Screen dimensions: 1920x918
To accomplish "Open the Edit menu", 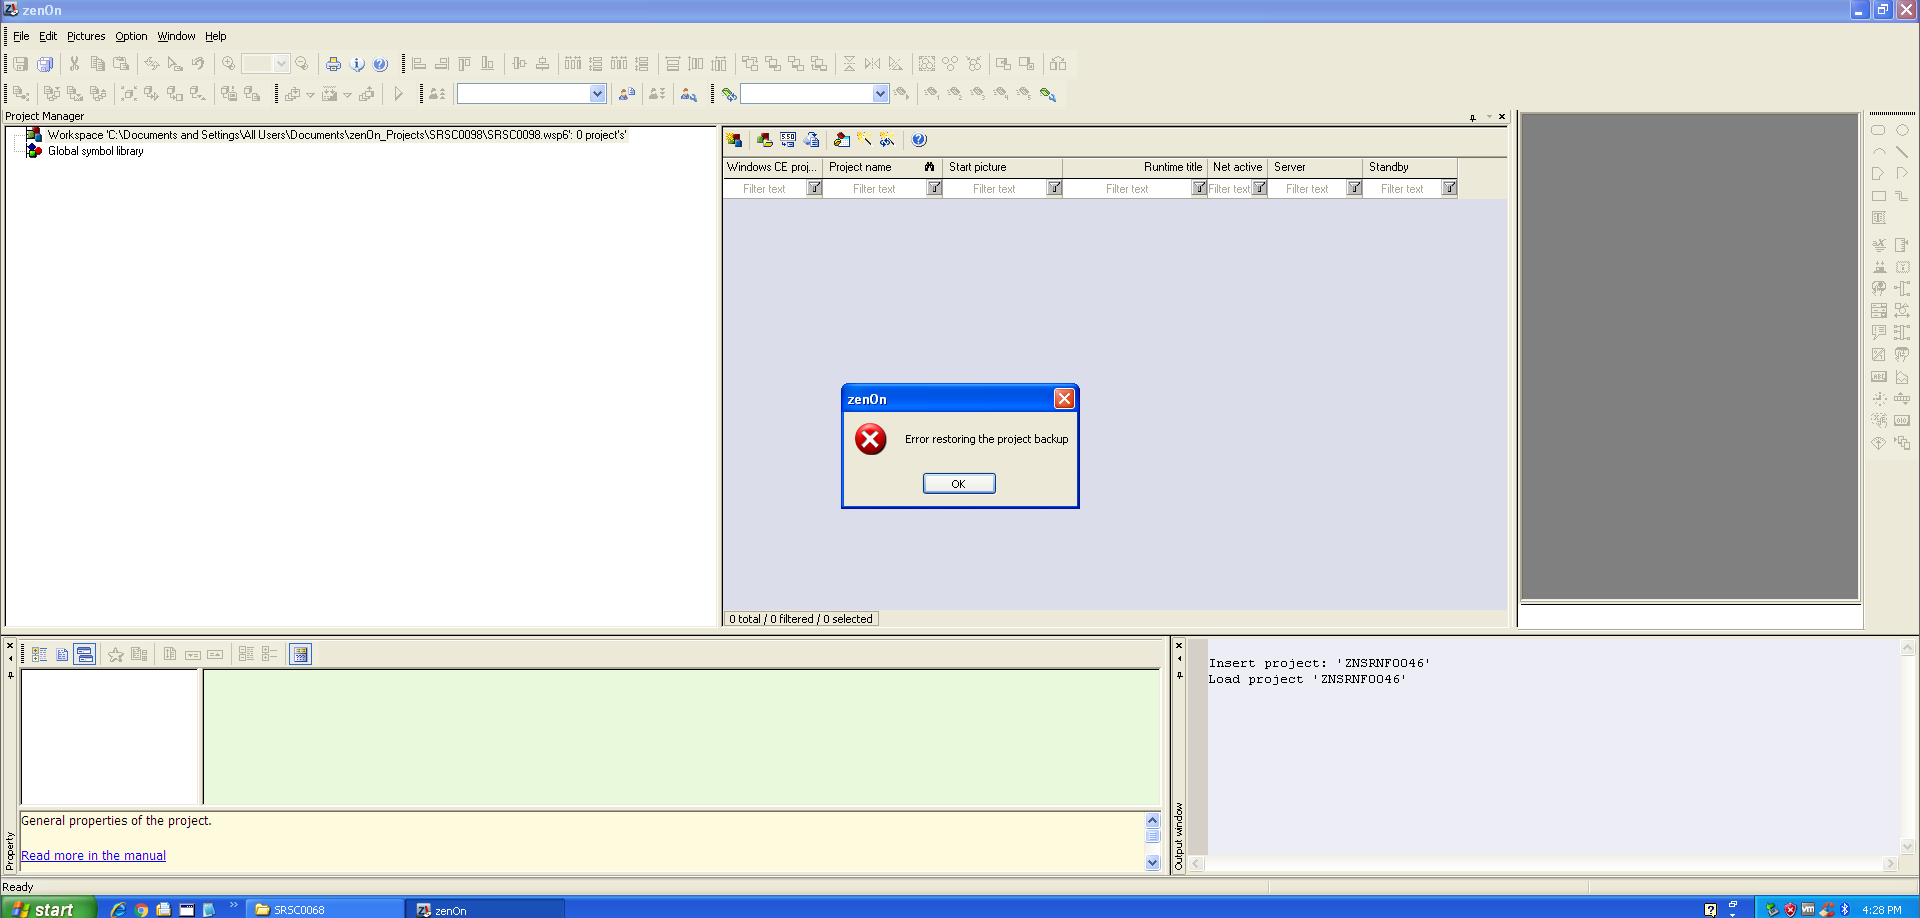I will 48,36.
